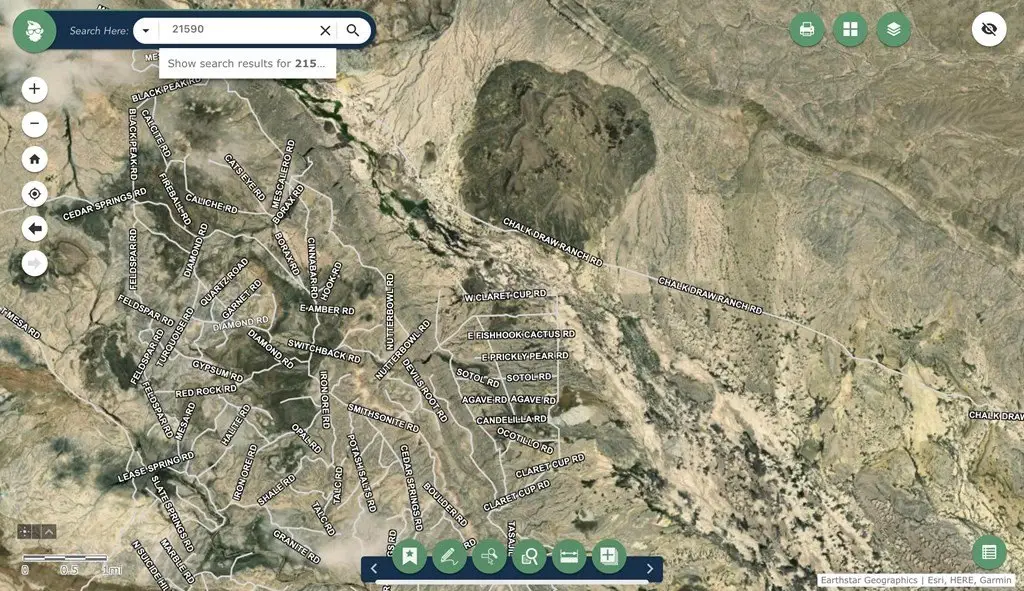Advance toolbar with right chevron

coord(650,569)
